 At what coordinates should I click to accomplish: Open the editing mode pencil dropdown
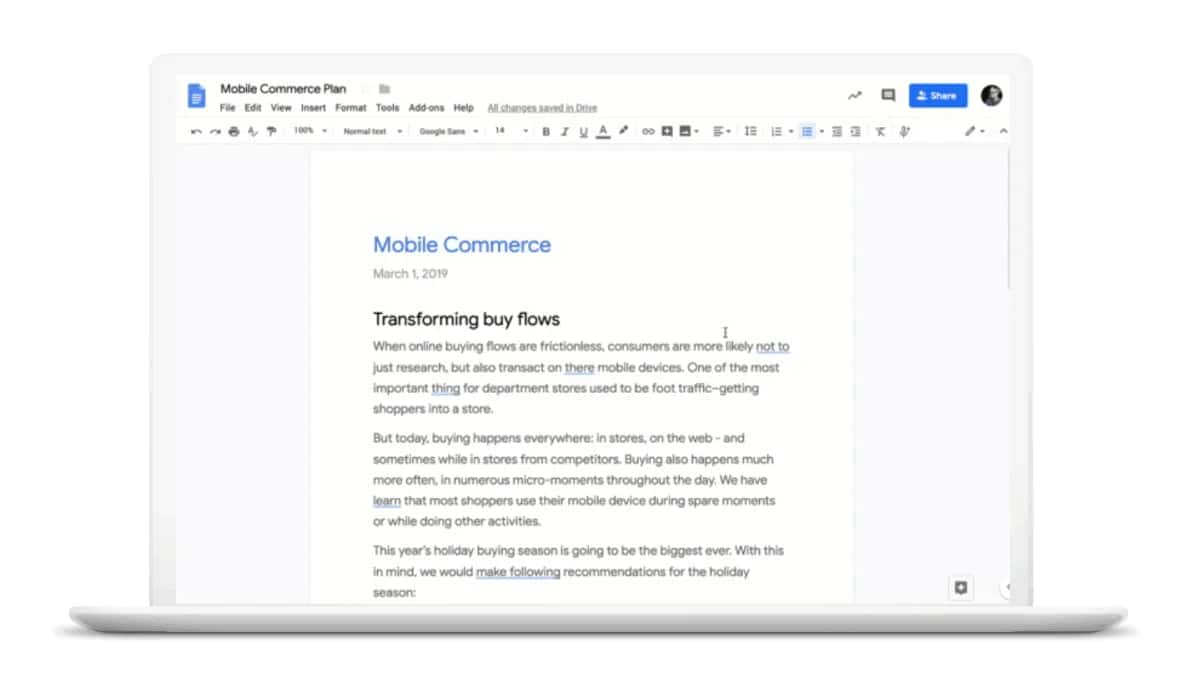[x=974, y=131]
